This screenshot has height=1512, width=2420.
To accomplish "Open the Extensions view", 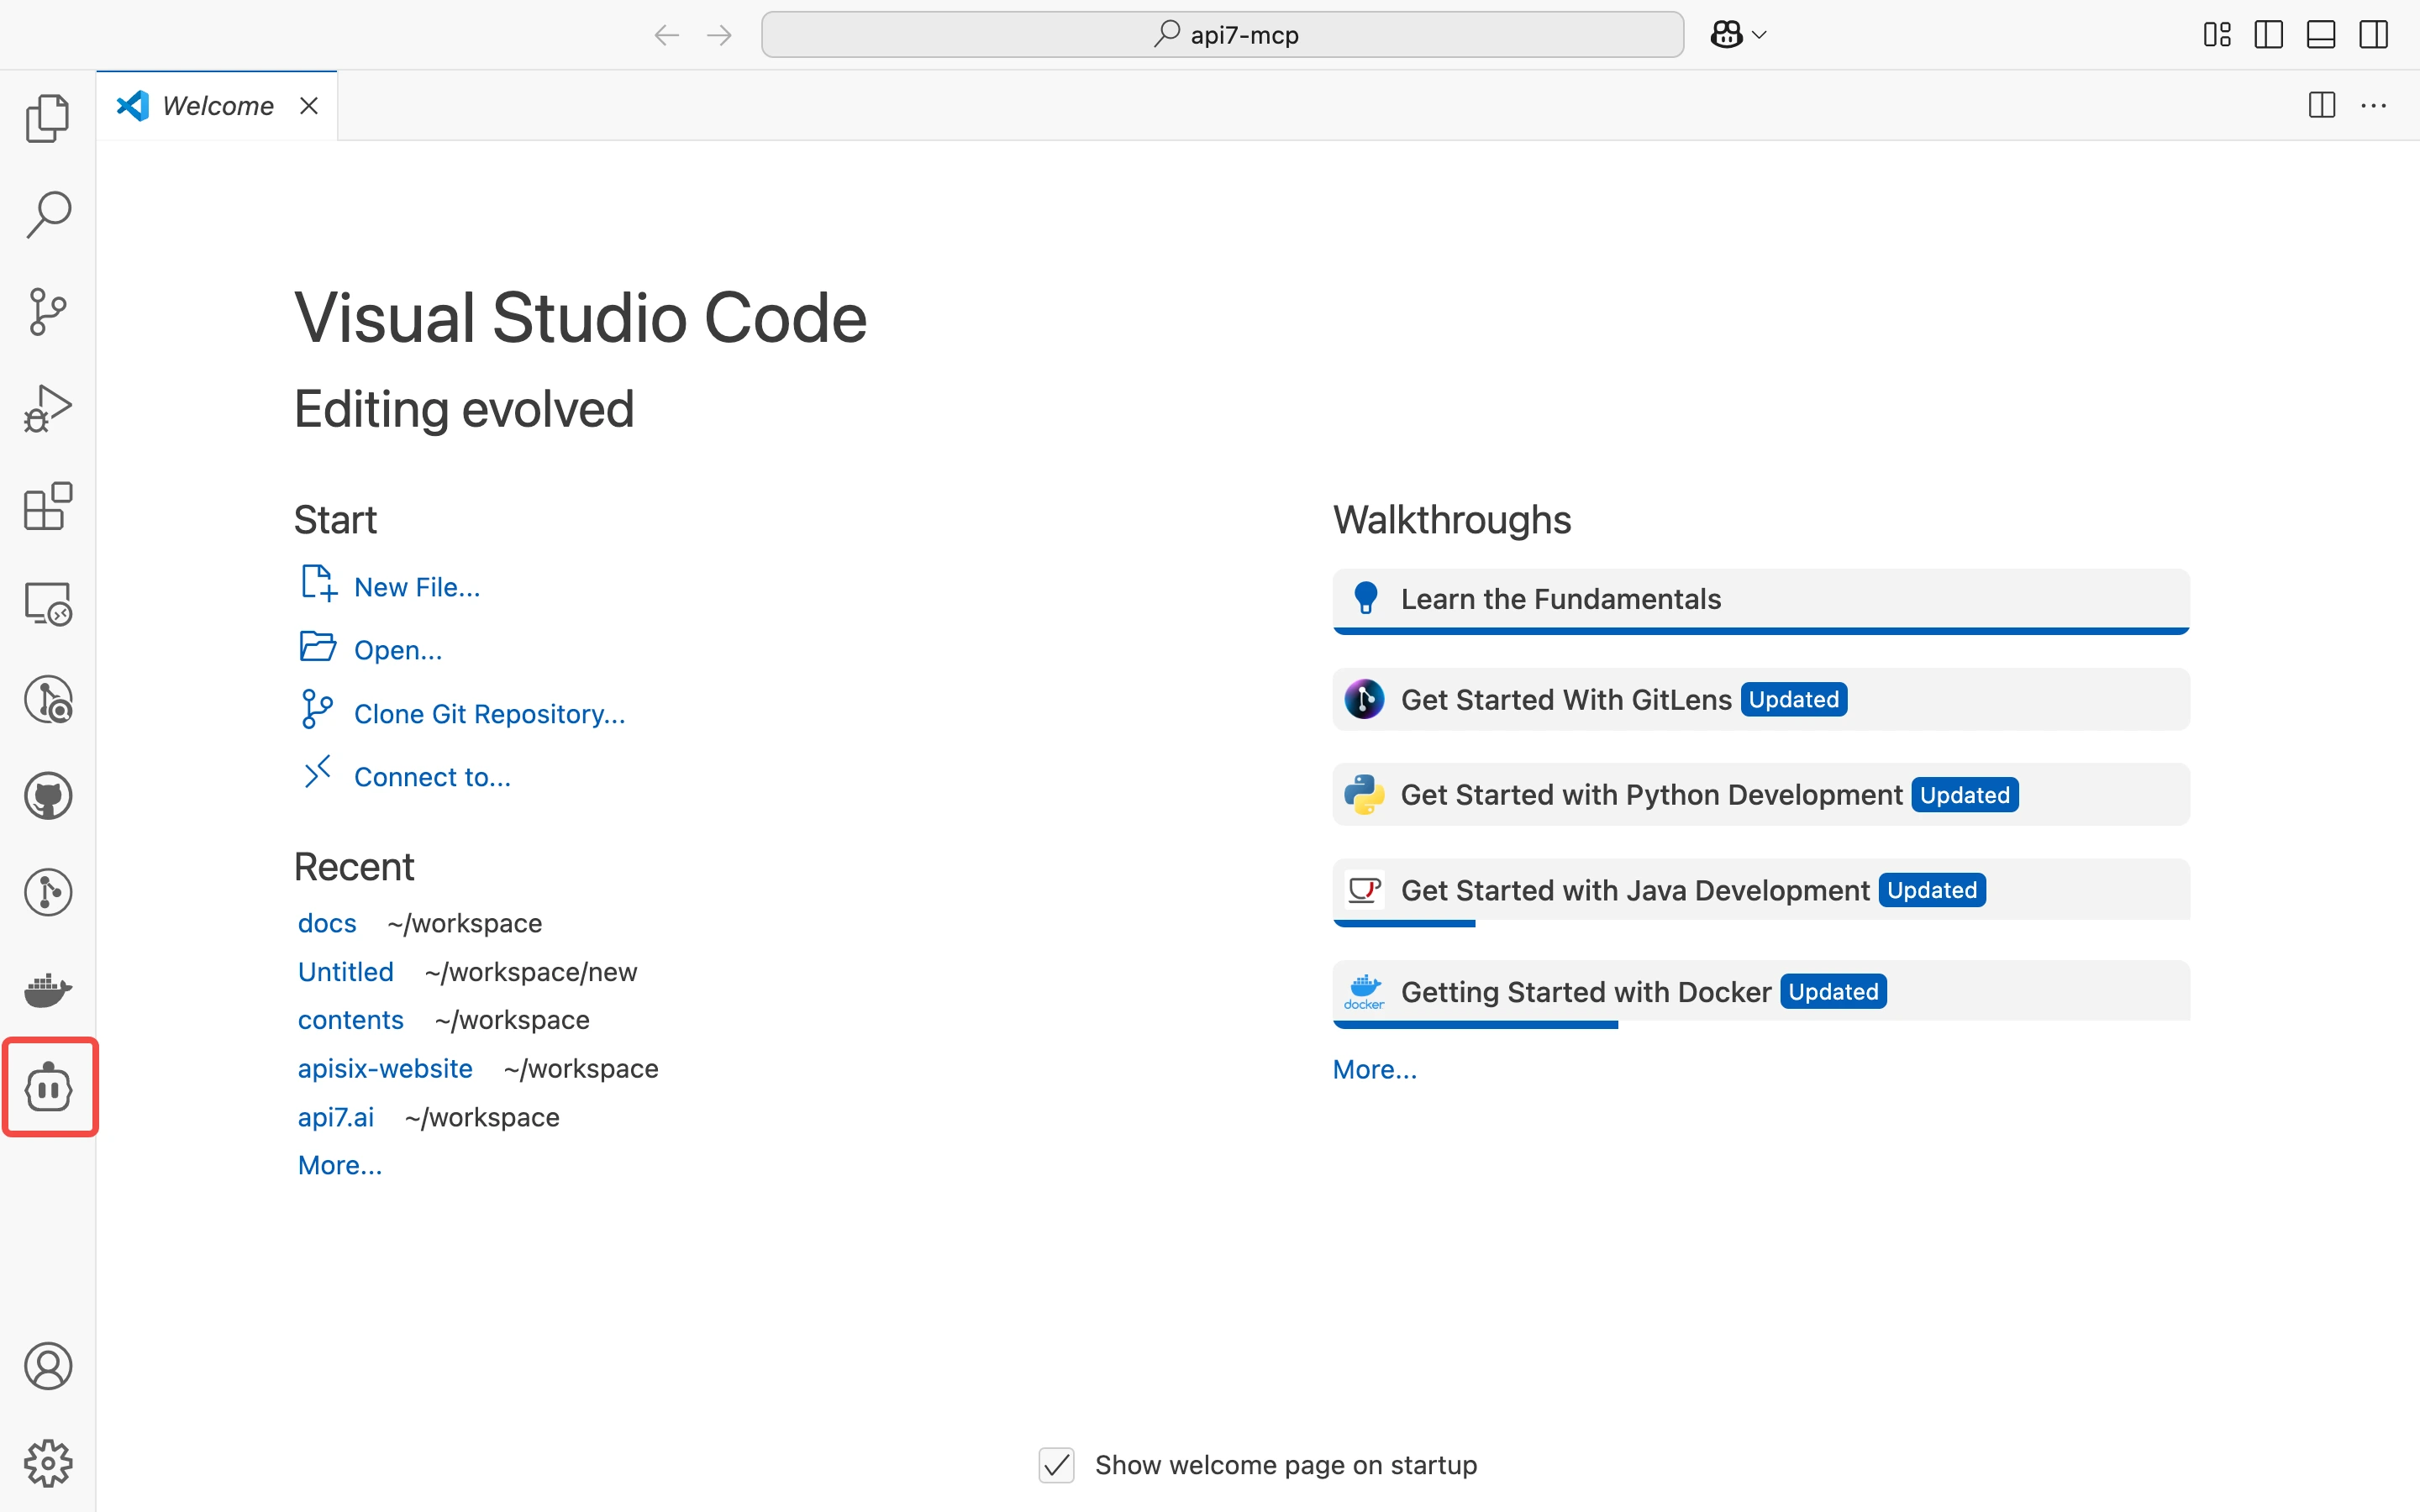I will pyautogui.click(x=48, y=505).
